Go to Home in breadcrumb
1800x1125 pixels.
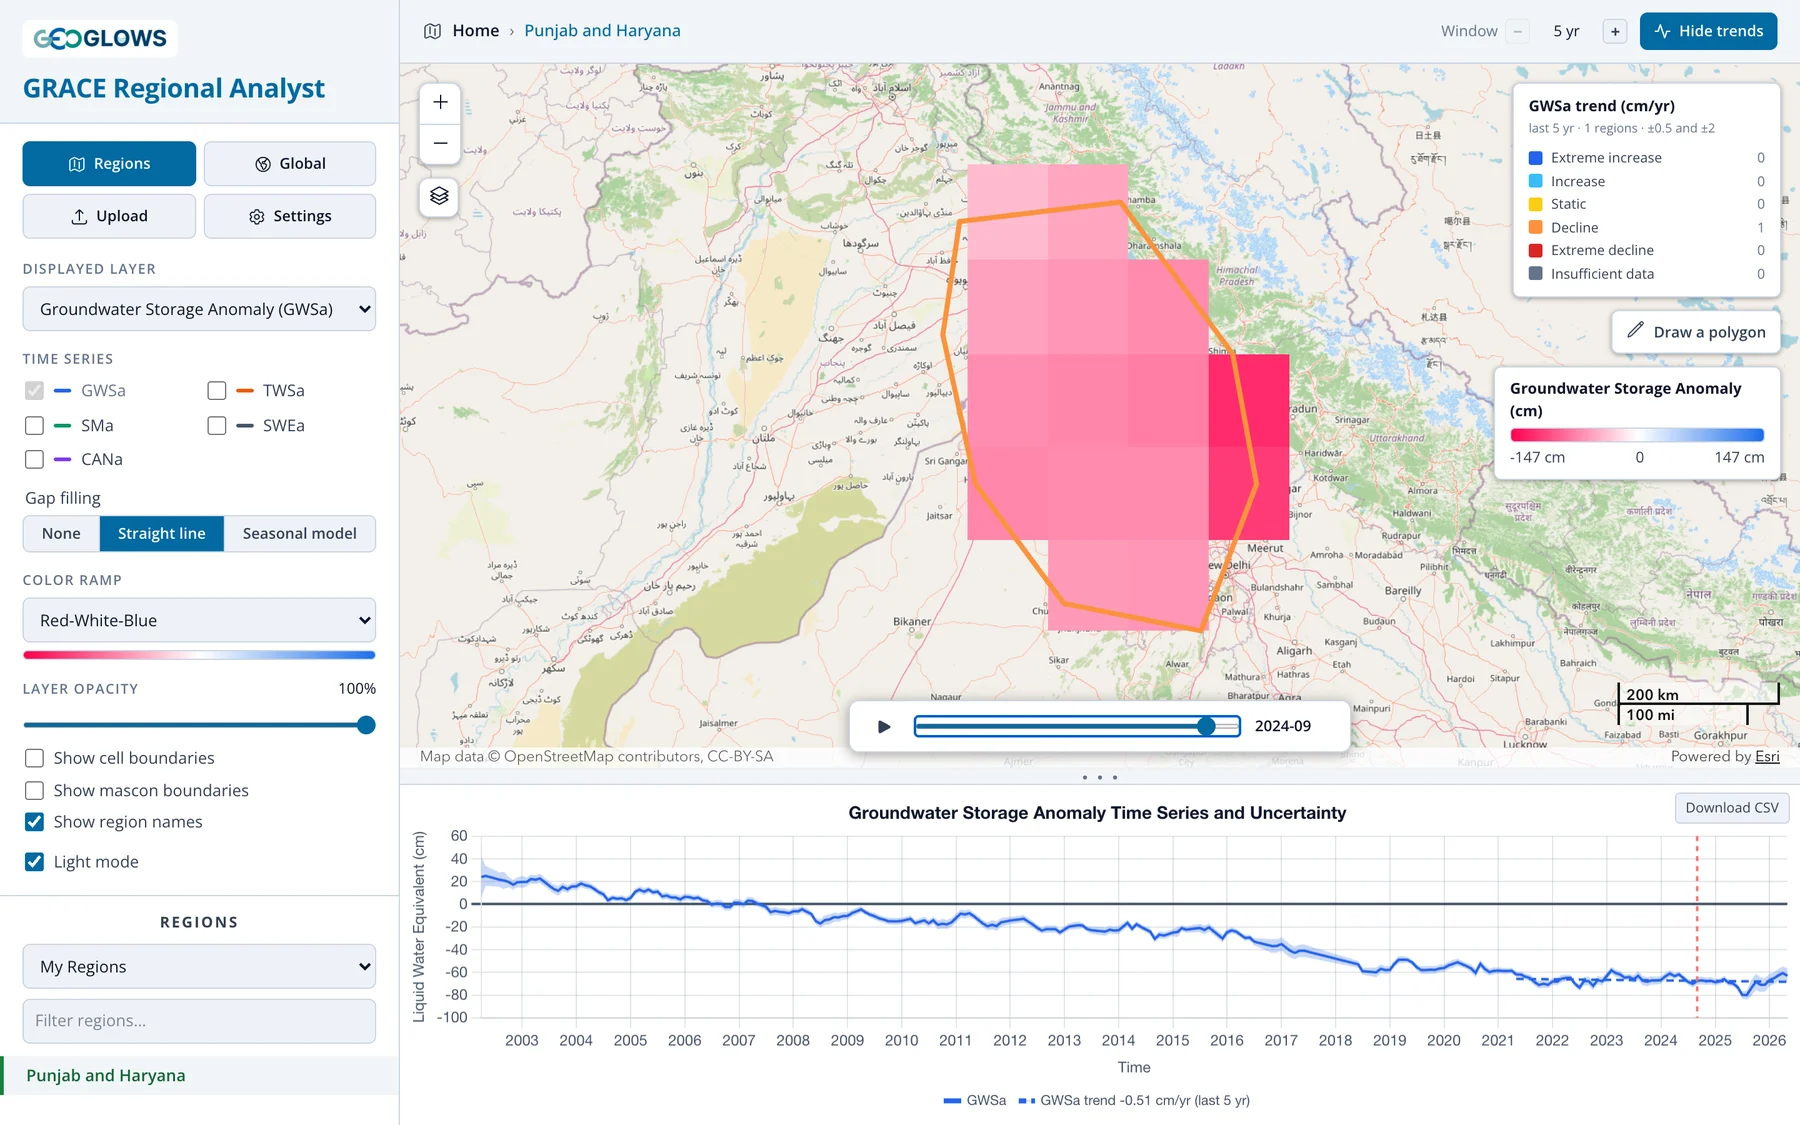[x=476, y=31]
